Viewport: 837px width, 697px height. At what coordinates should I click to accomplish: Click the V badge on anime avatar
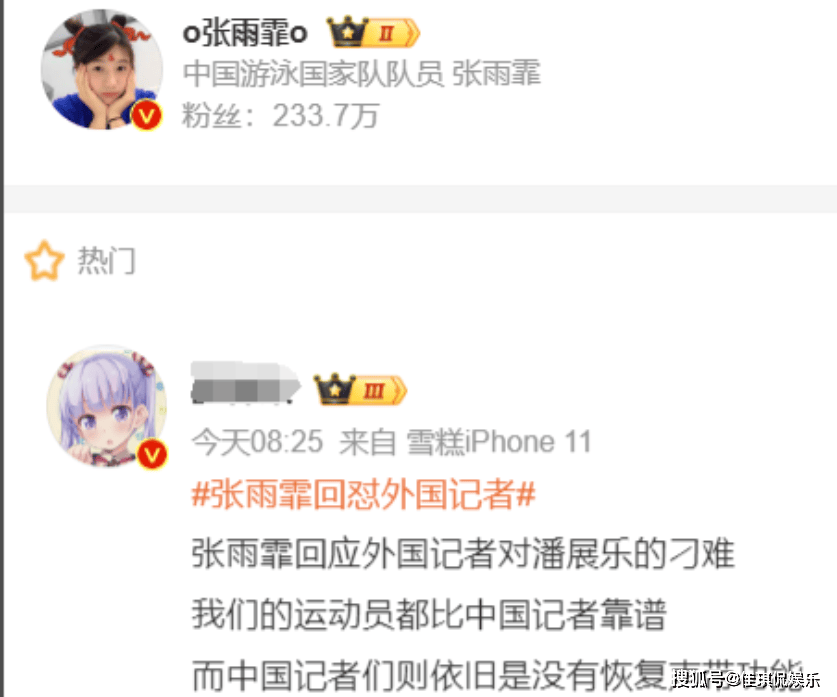152,454
